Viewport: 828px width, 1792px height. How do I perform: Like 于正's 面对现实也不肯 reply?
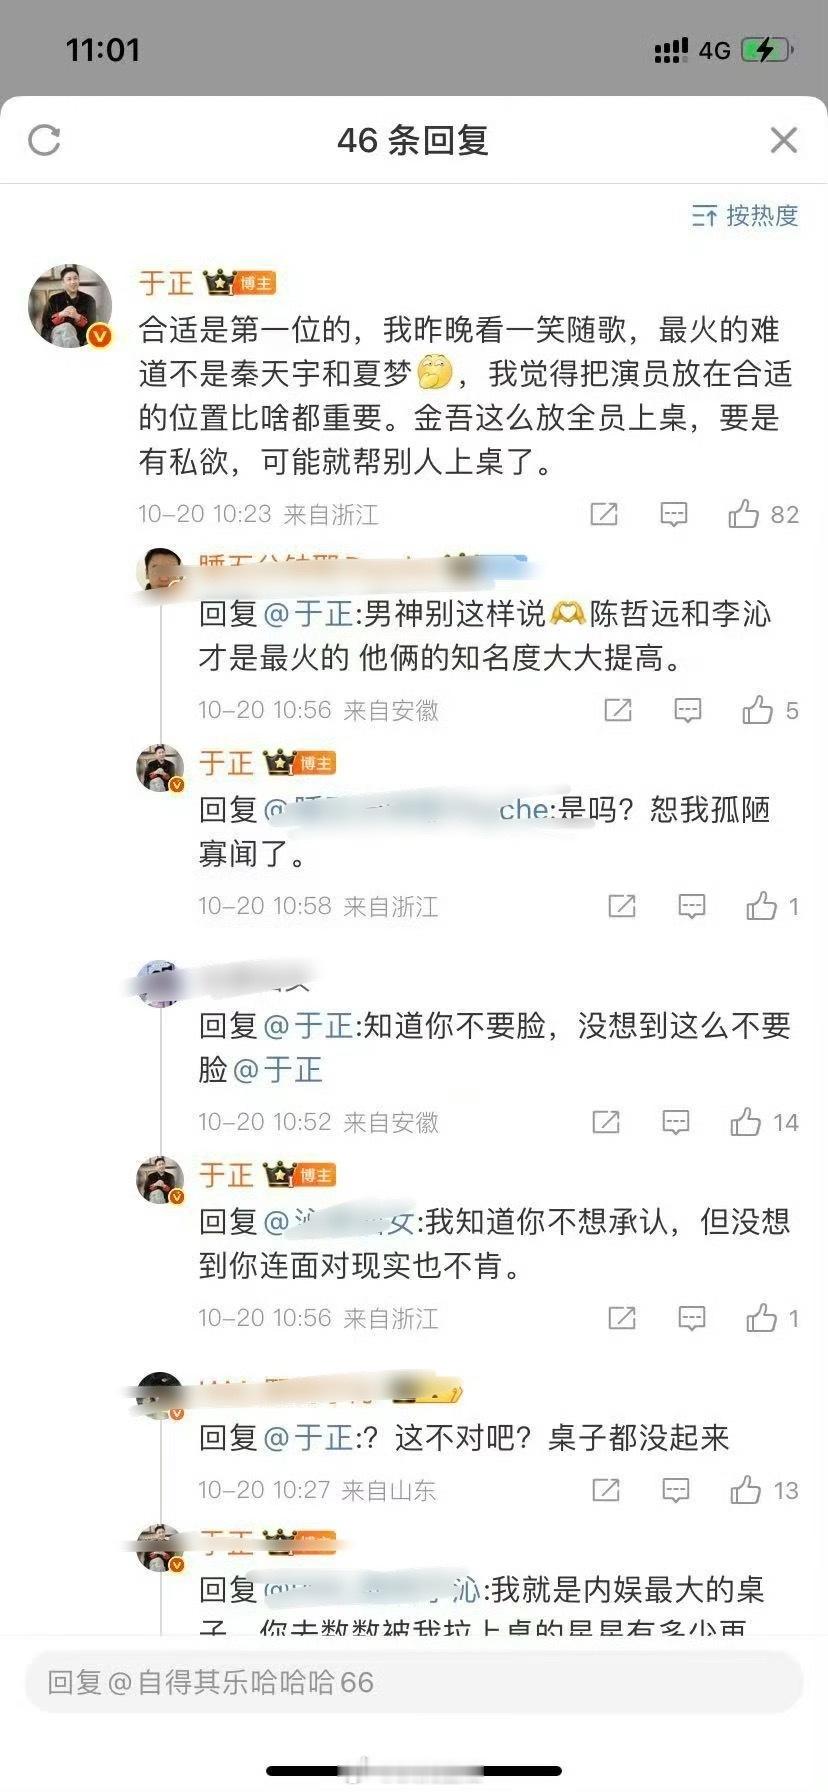[x=772, y=1318]
